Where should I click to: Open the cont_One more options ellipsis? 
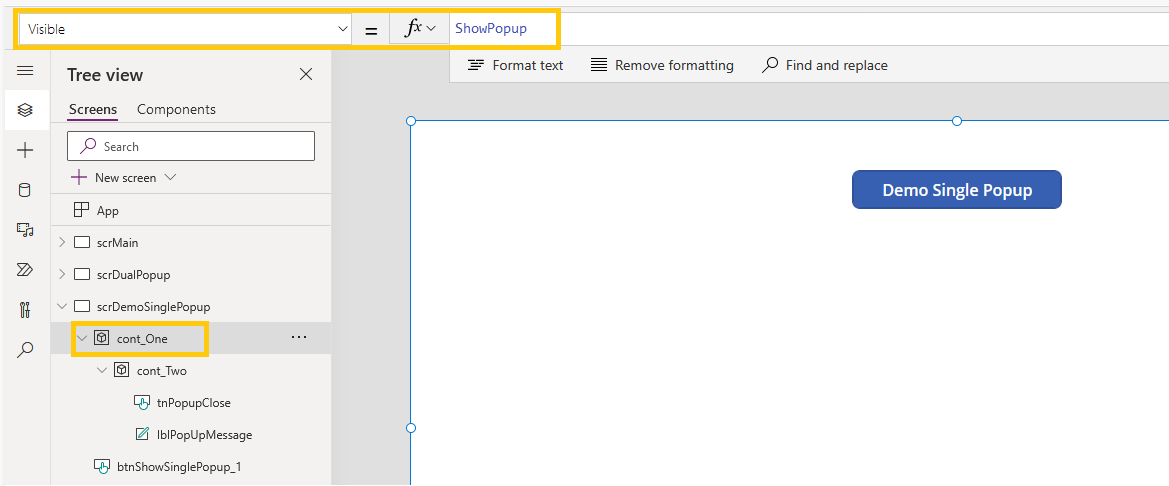[298, 338]
